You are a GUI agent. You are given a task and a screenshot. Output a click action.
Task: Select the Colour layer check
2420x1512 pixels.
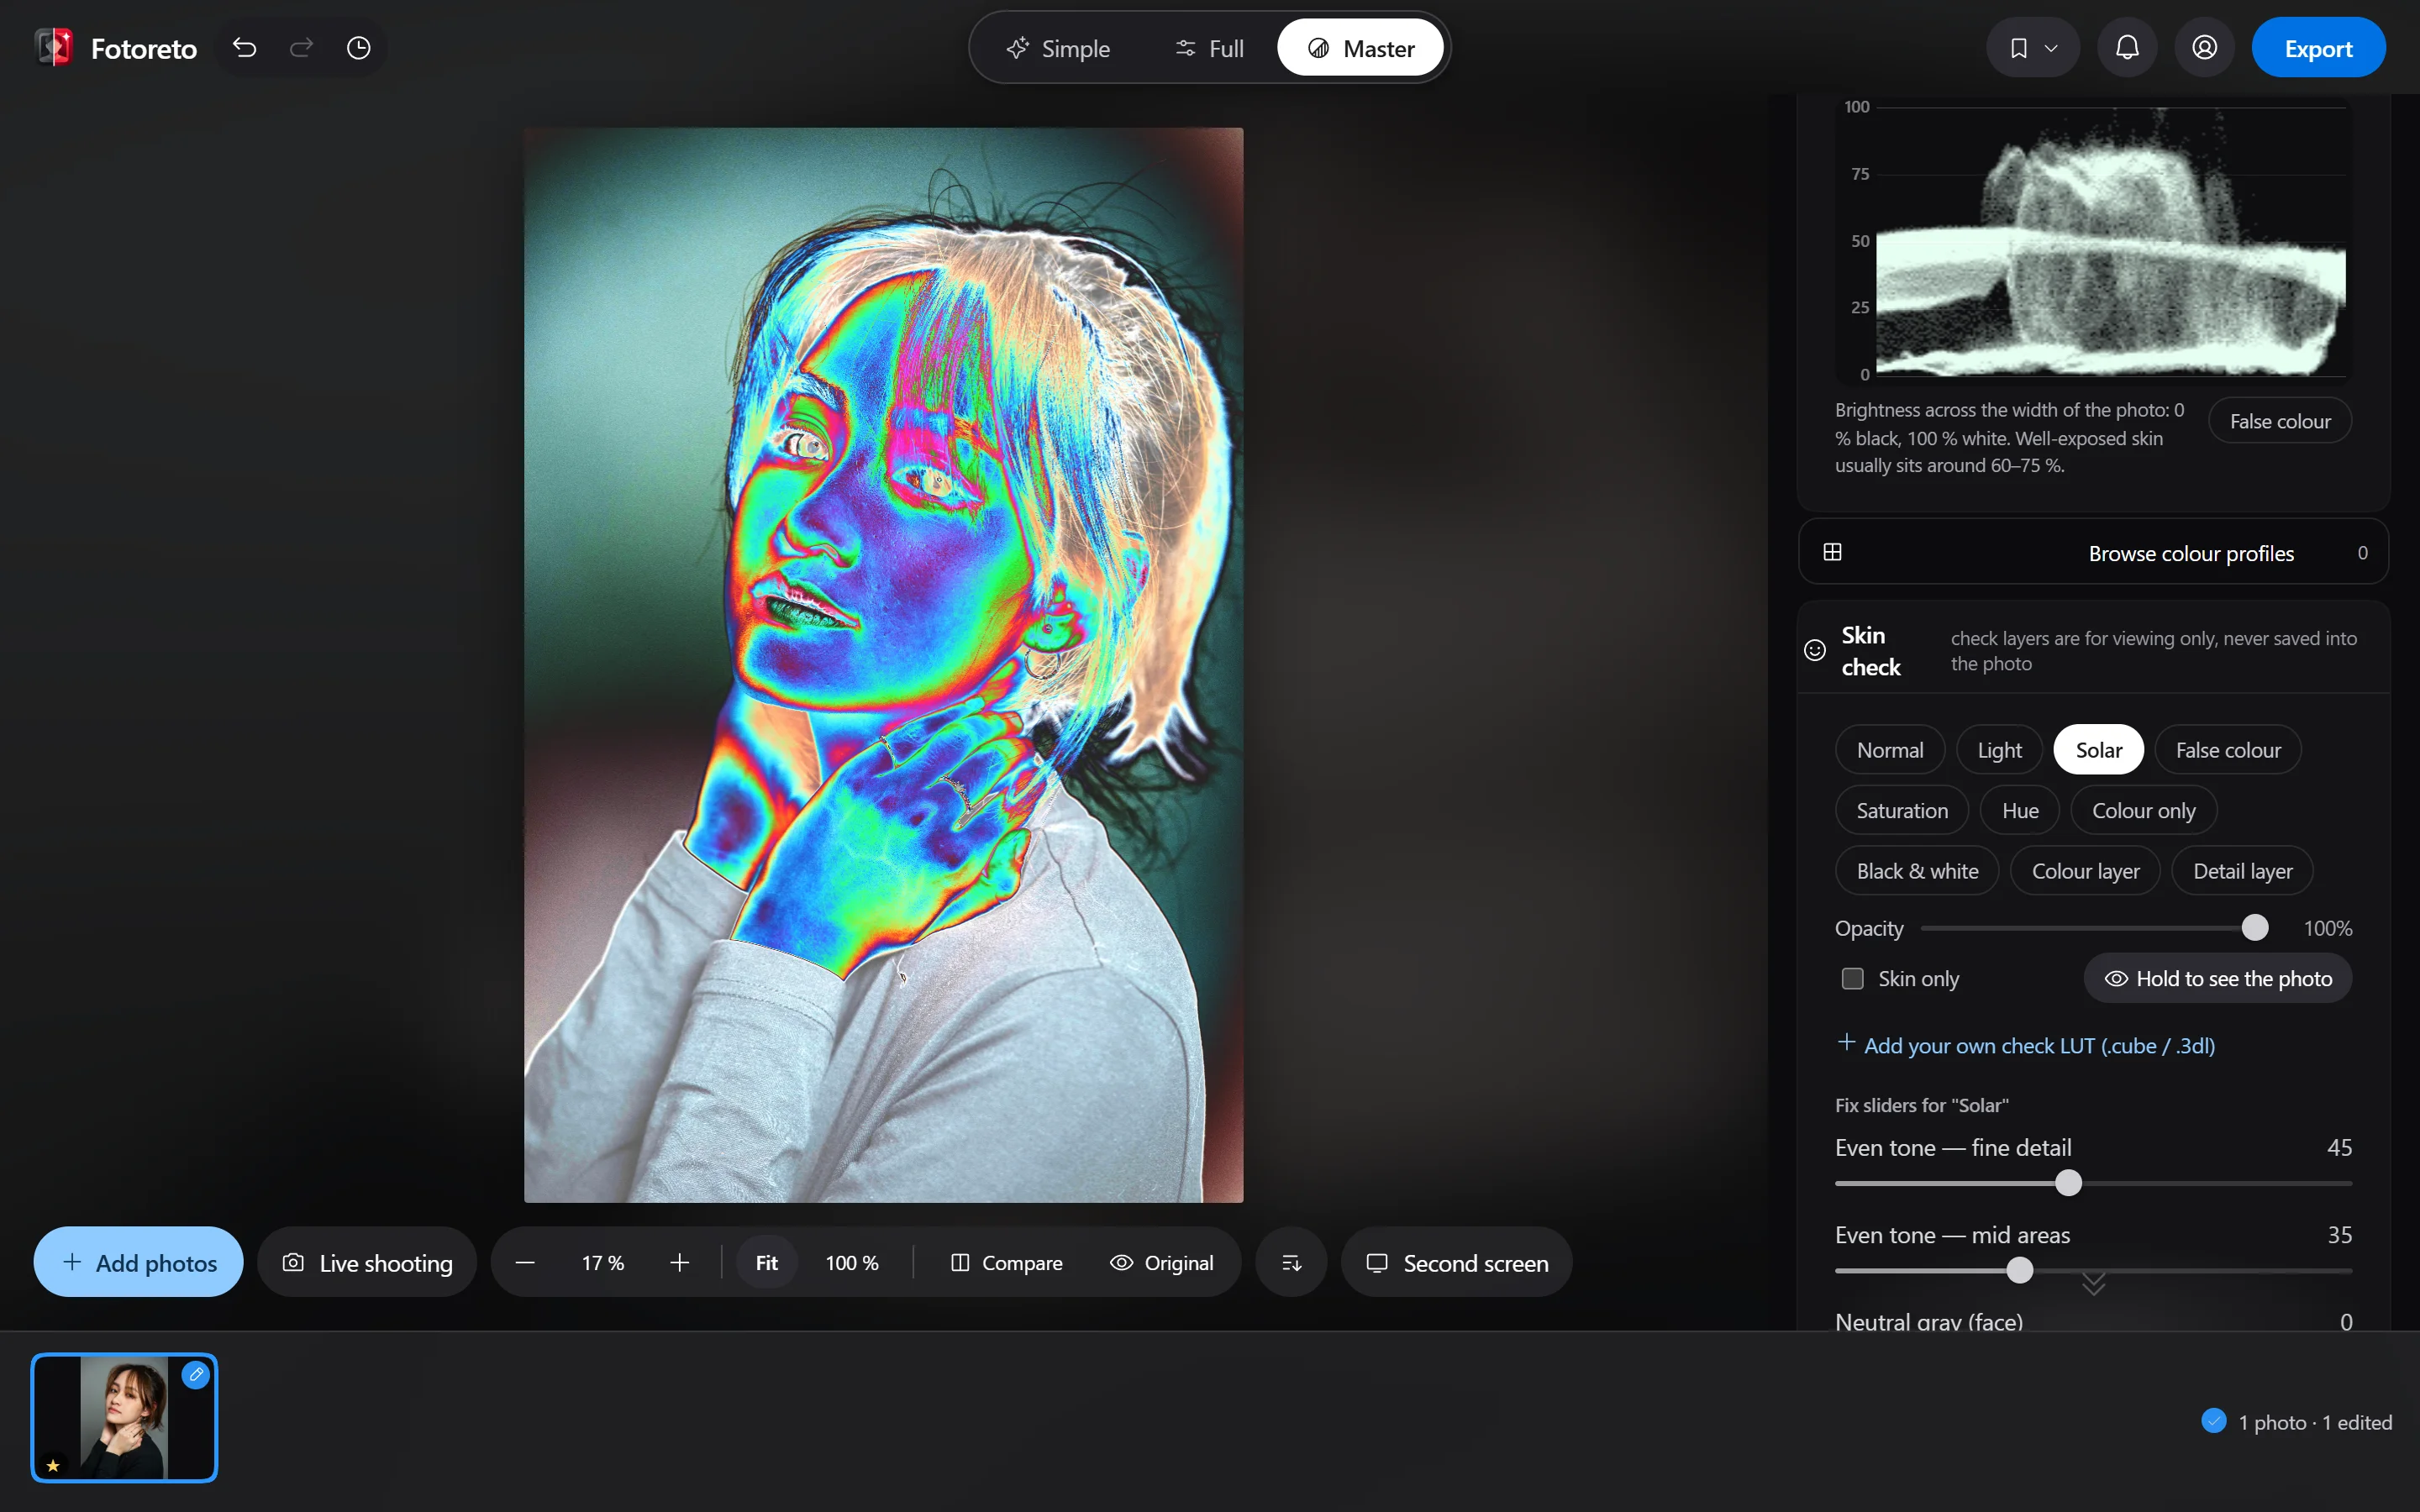2085,871
